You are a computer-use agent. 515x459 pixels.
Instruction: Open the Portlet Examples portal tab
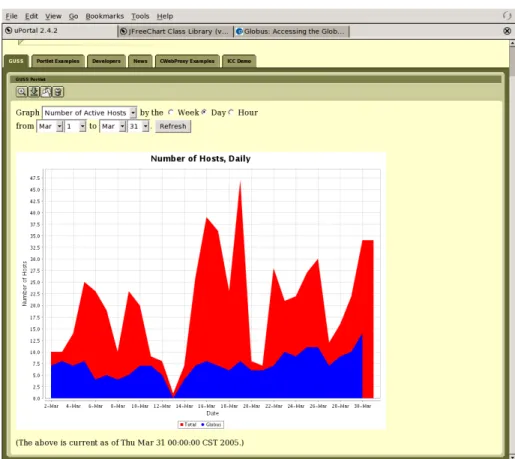(x=58, y=61)
